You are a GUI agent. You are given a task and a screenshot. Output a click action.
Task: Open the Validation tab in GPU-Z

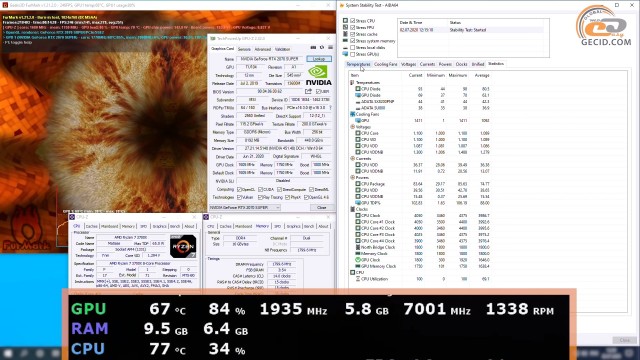click(x=282, y=49)
